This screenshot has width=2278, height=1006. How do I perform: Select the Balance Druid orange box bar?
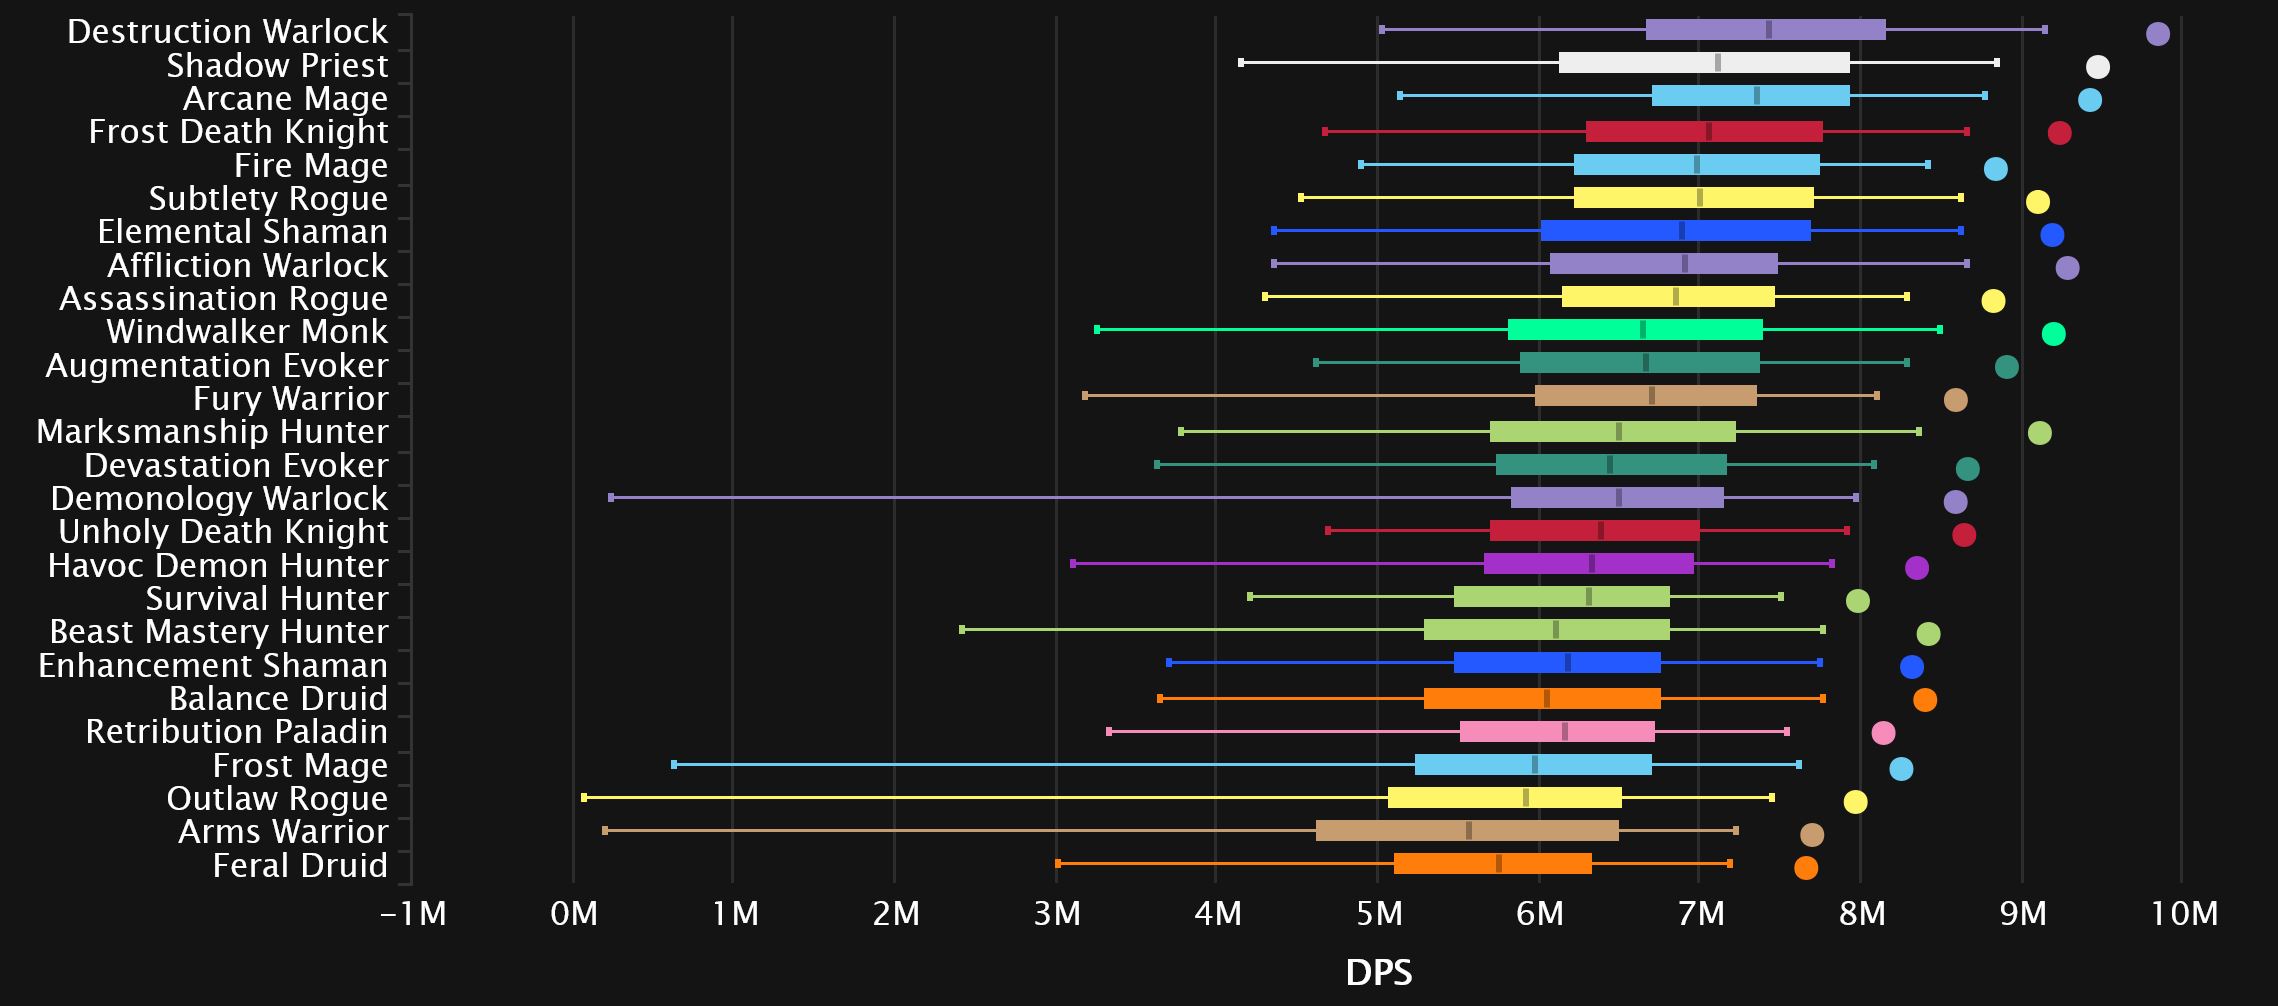coord(1541,699)
